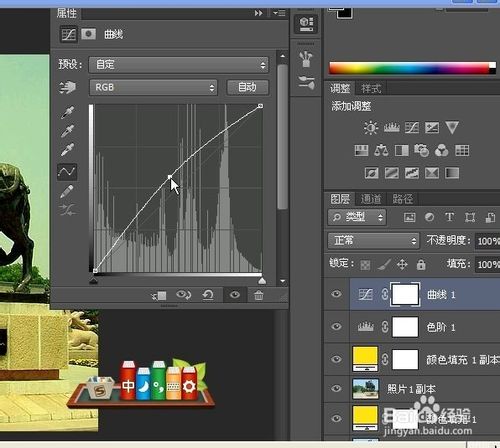Select the 曲线 1 layer mask thumbnail

405,294
